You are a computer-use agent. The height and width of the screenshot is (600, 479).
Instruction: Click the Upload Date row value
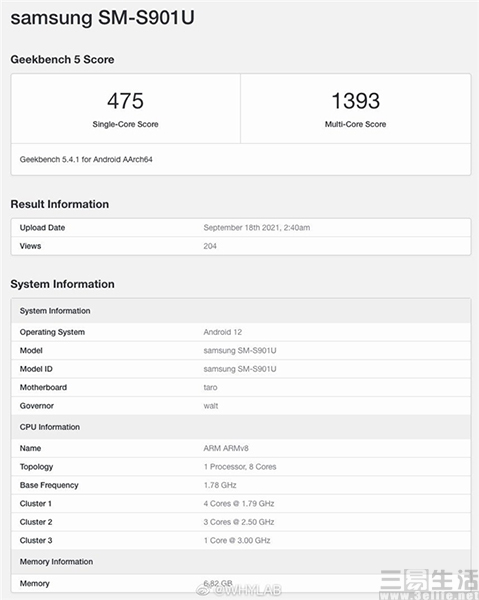[257, 228]
